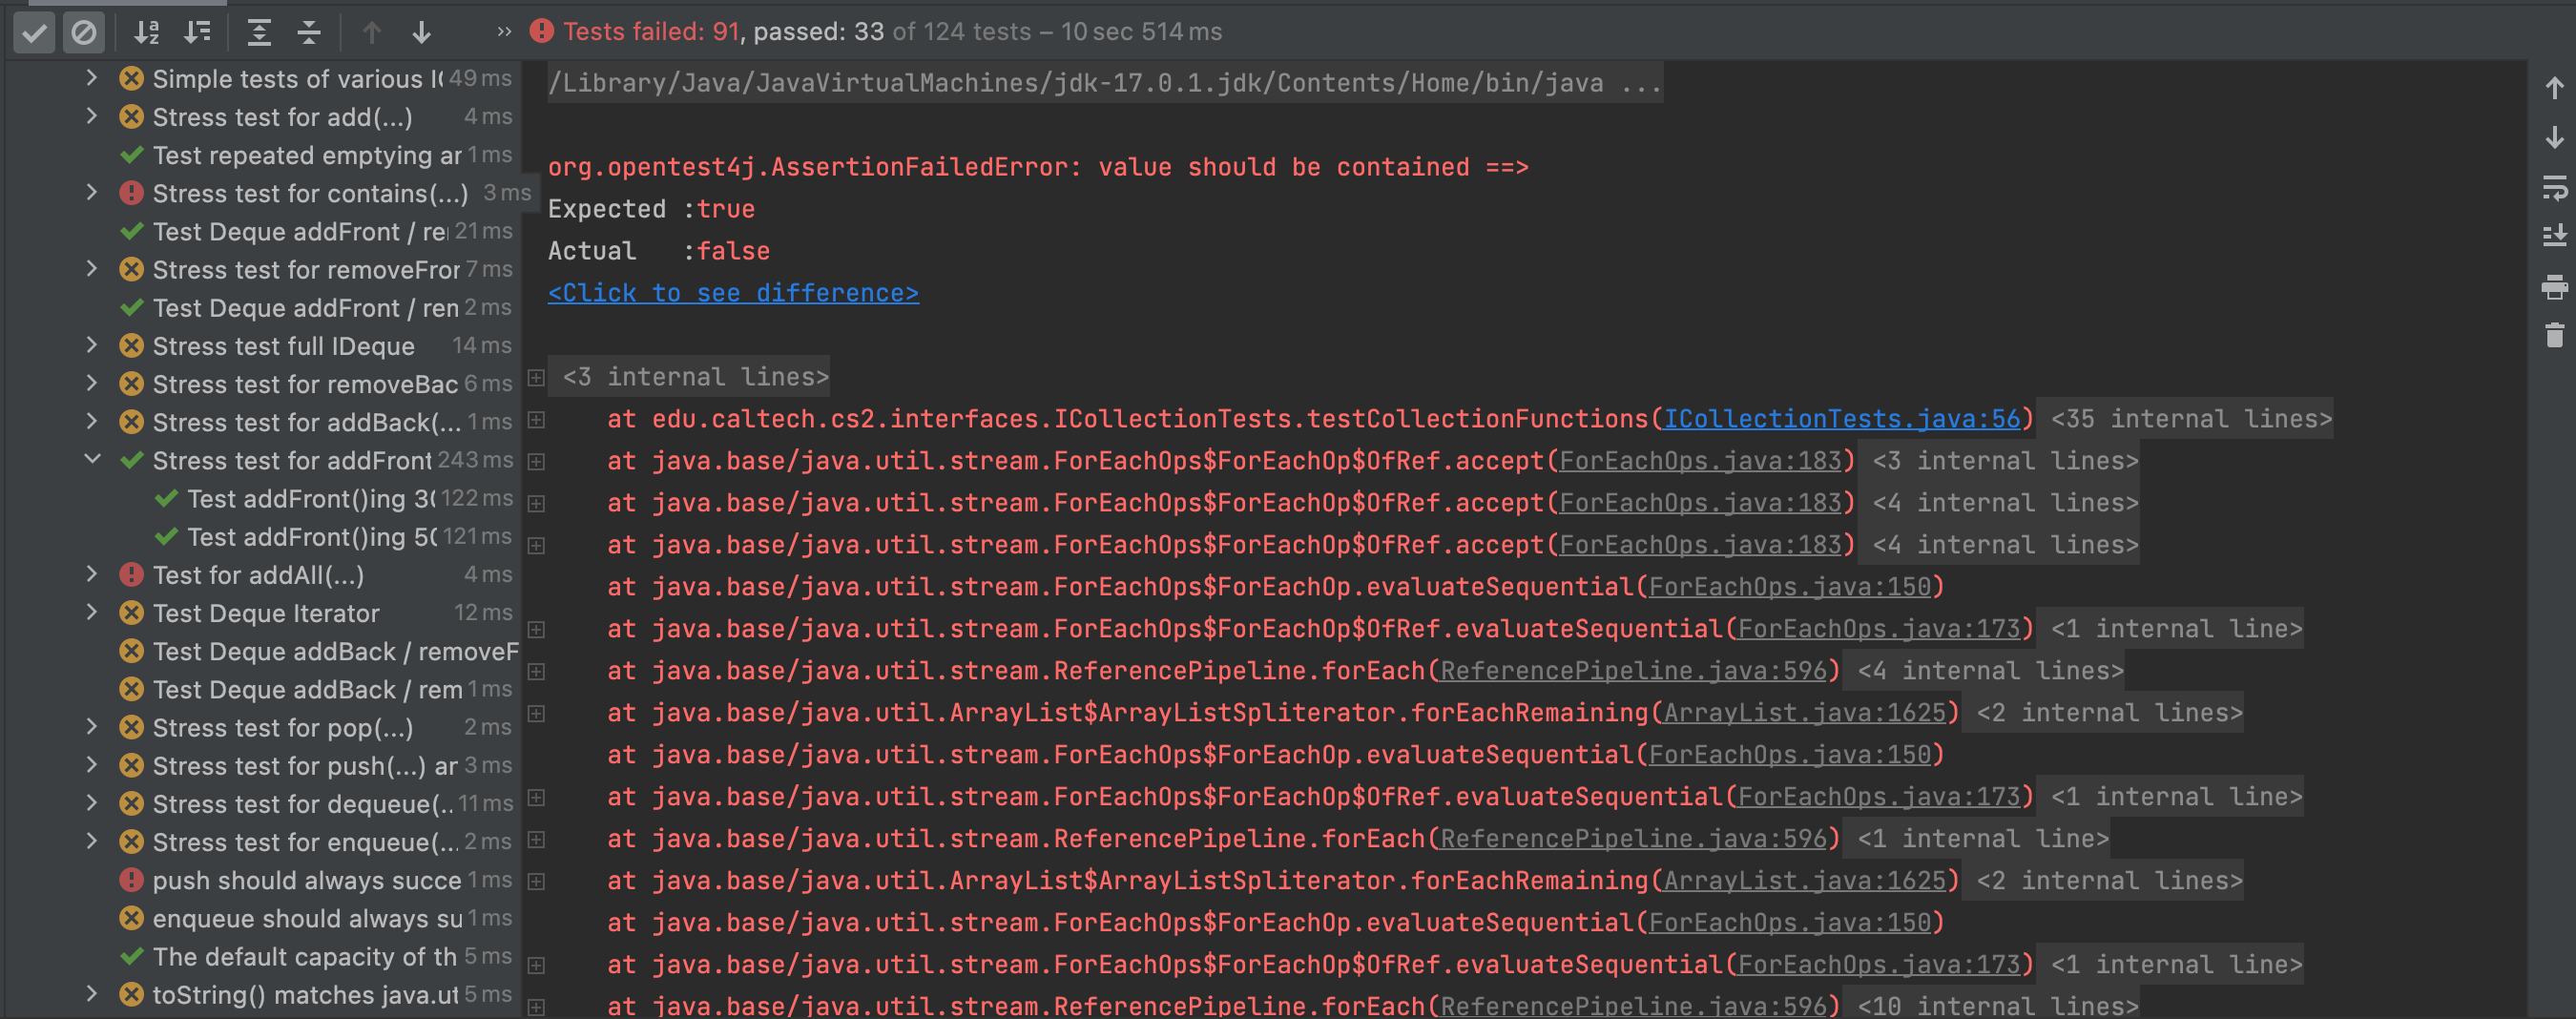This screenshot has height=1019, width=2576.
Task: Collapse the 'Stress test for addFront' node
Action: point(92,460)
